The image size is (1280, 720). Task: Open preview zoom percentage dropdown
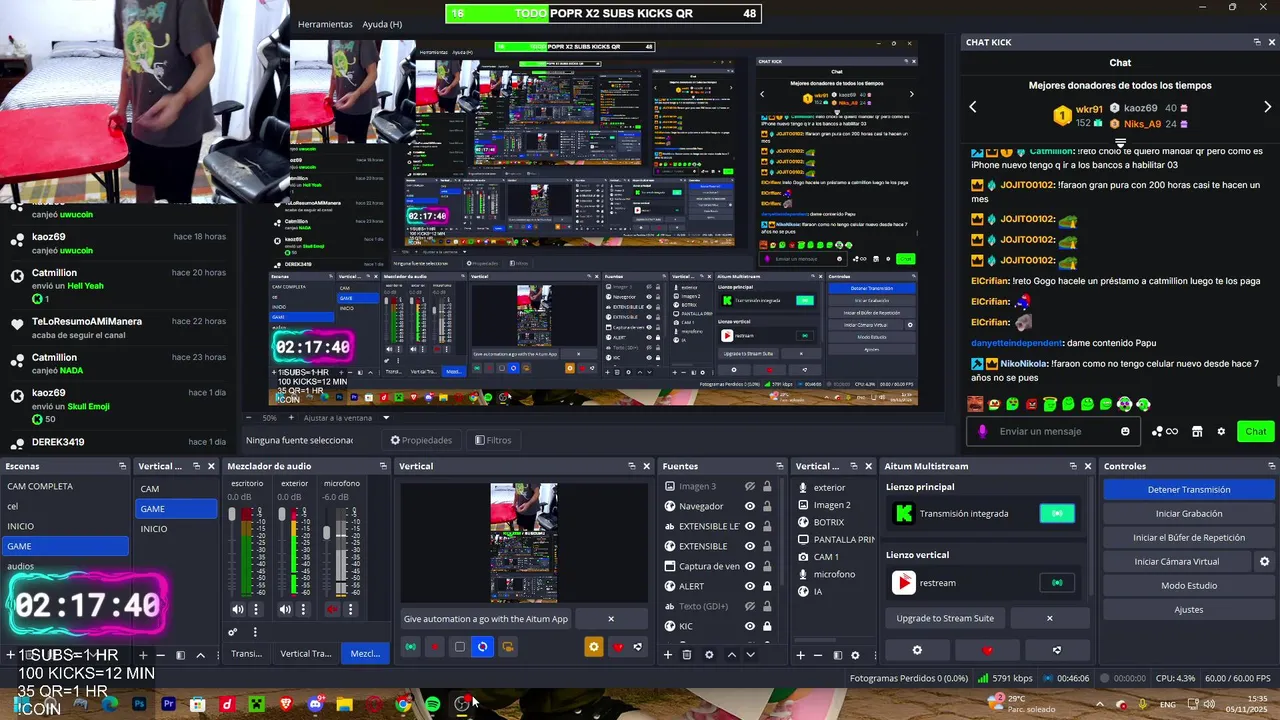coord(269,418)
